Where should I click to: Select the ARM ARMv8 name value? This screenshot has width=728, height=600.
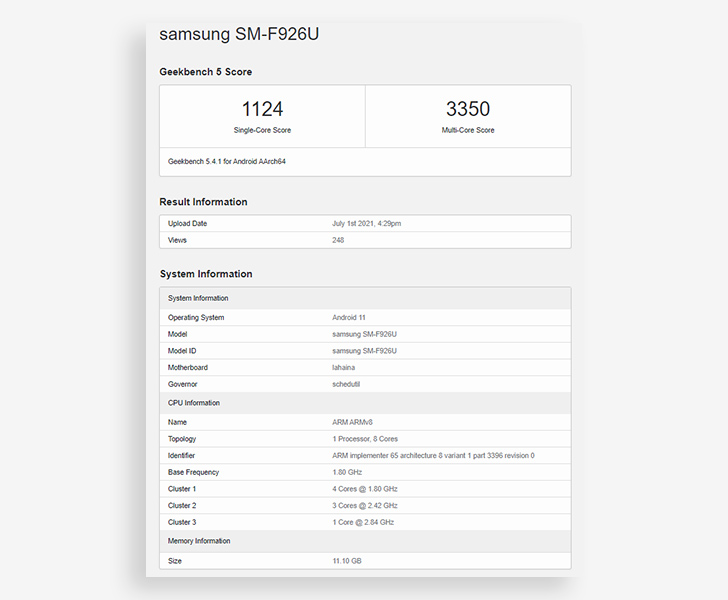(x=352, y=423)
